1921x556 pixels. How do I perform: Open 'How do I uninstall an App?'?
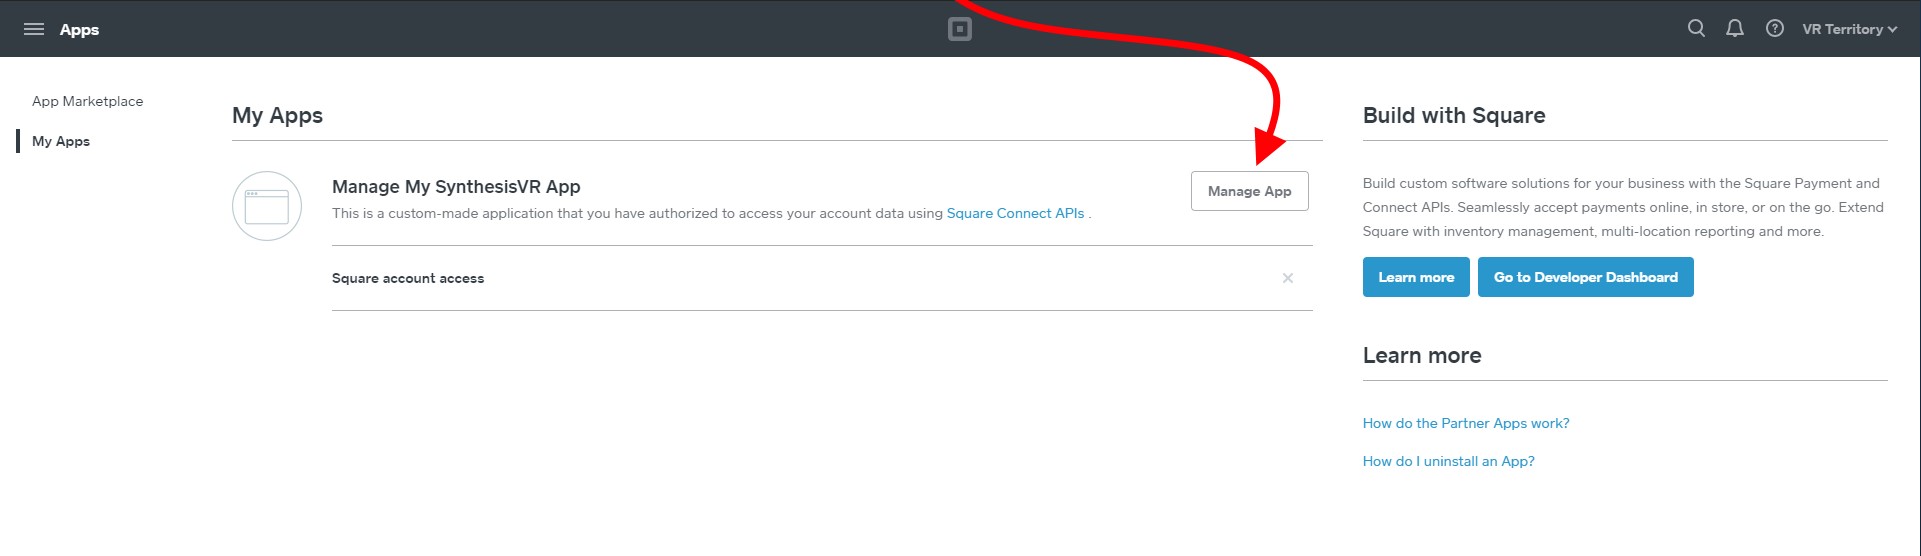(1448, 461)
